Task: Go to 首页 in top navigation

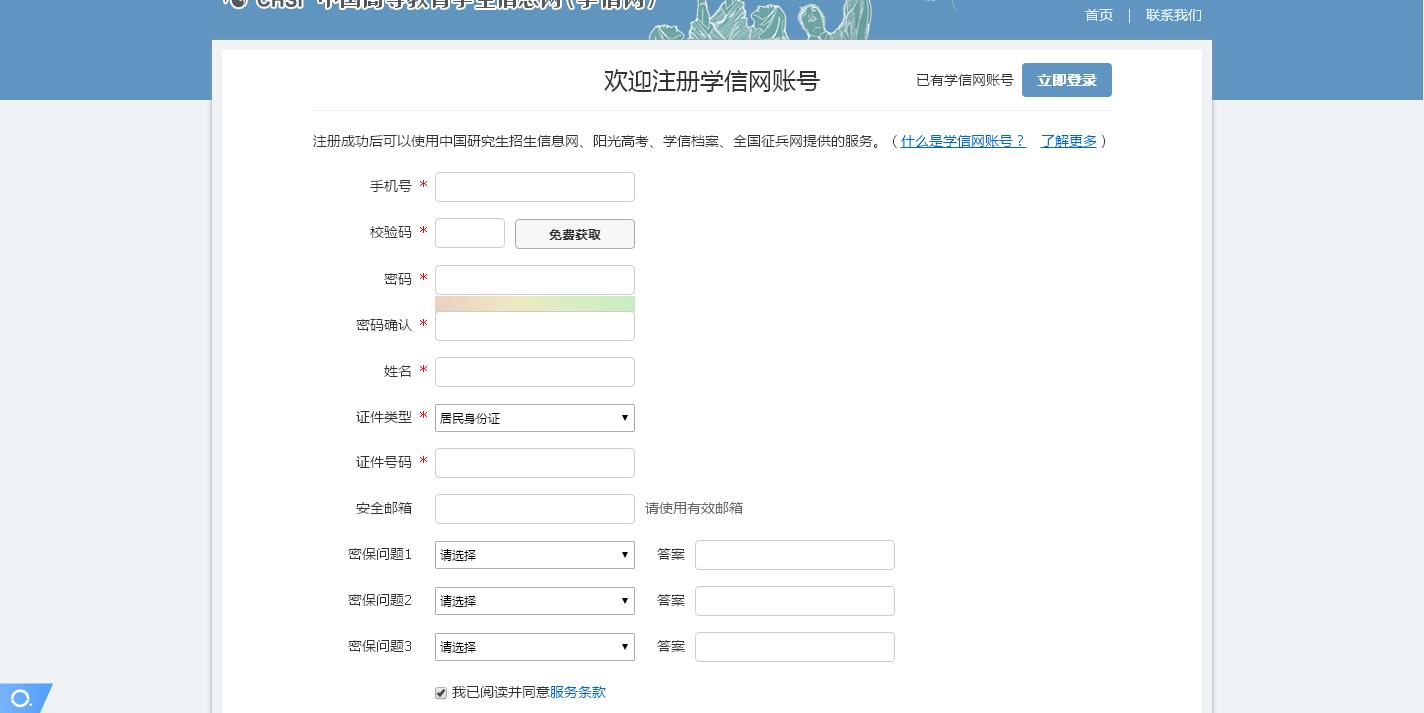Action: pyautogui.click(x=1098, y=15)
